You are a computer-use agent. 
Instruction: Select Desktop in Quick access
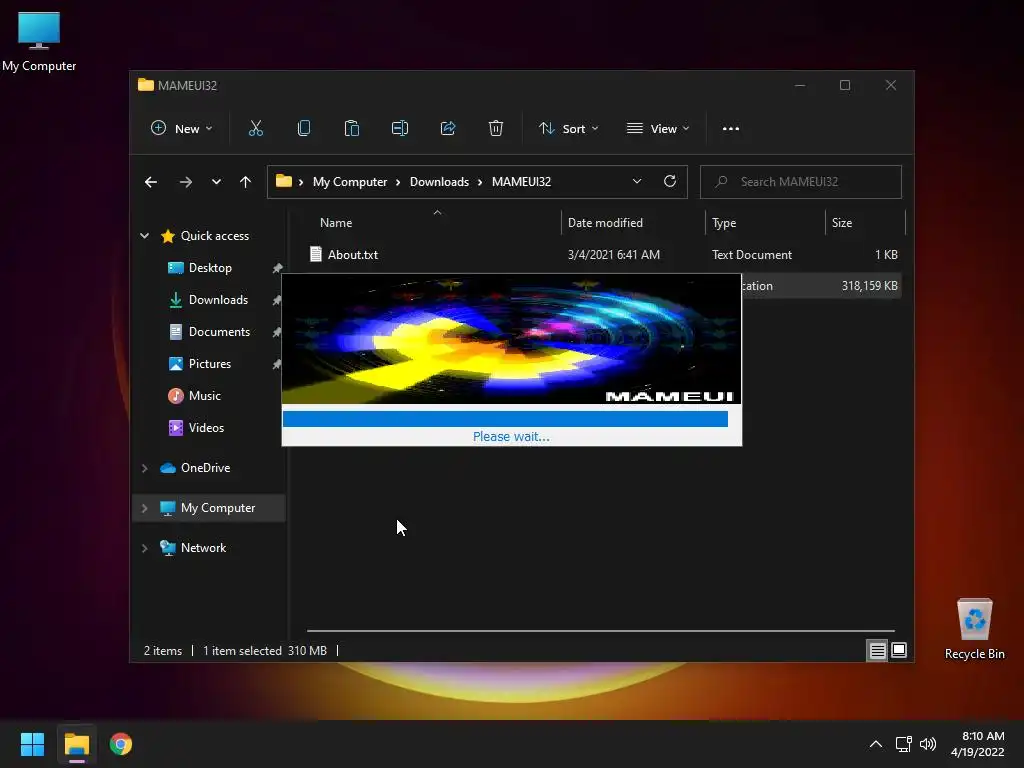[x=209, y=268]
